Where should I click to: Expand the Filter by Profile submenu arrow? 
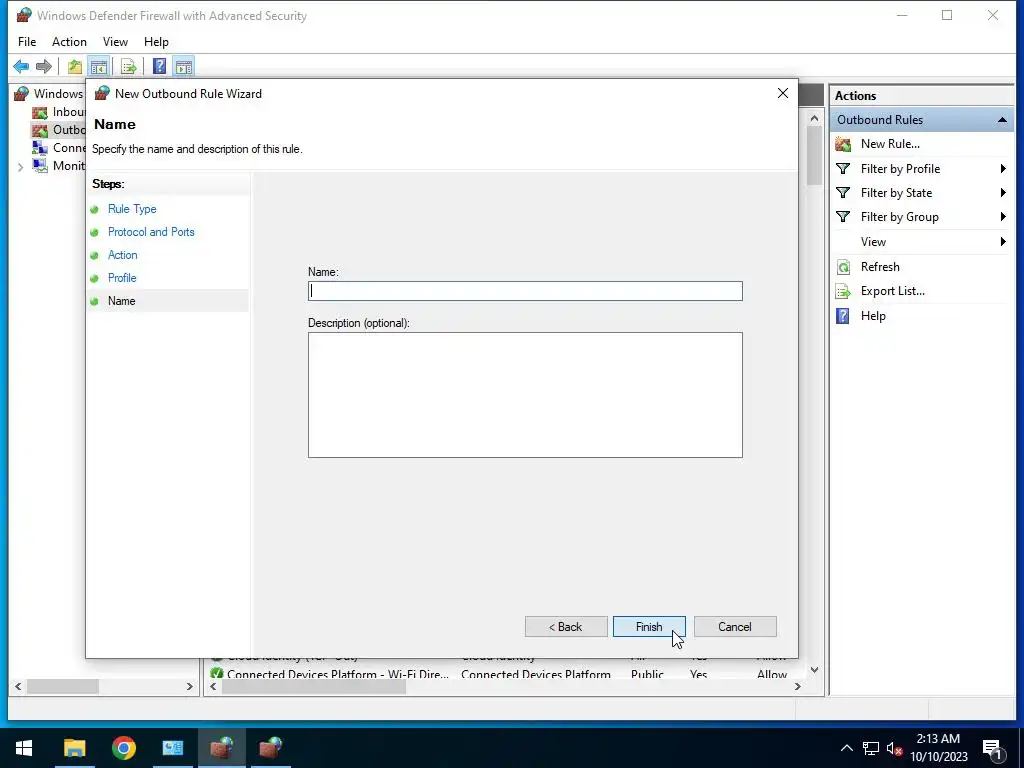click(1003, 169)
